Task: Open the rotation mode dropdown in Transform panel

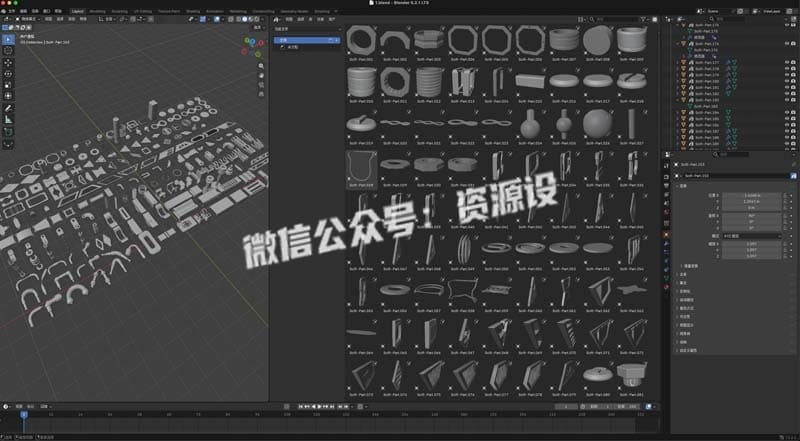Action: (752, 236)
